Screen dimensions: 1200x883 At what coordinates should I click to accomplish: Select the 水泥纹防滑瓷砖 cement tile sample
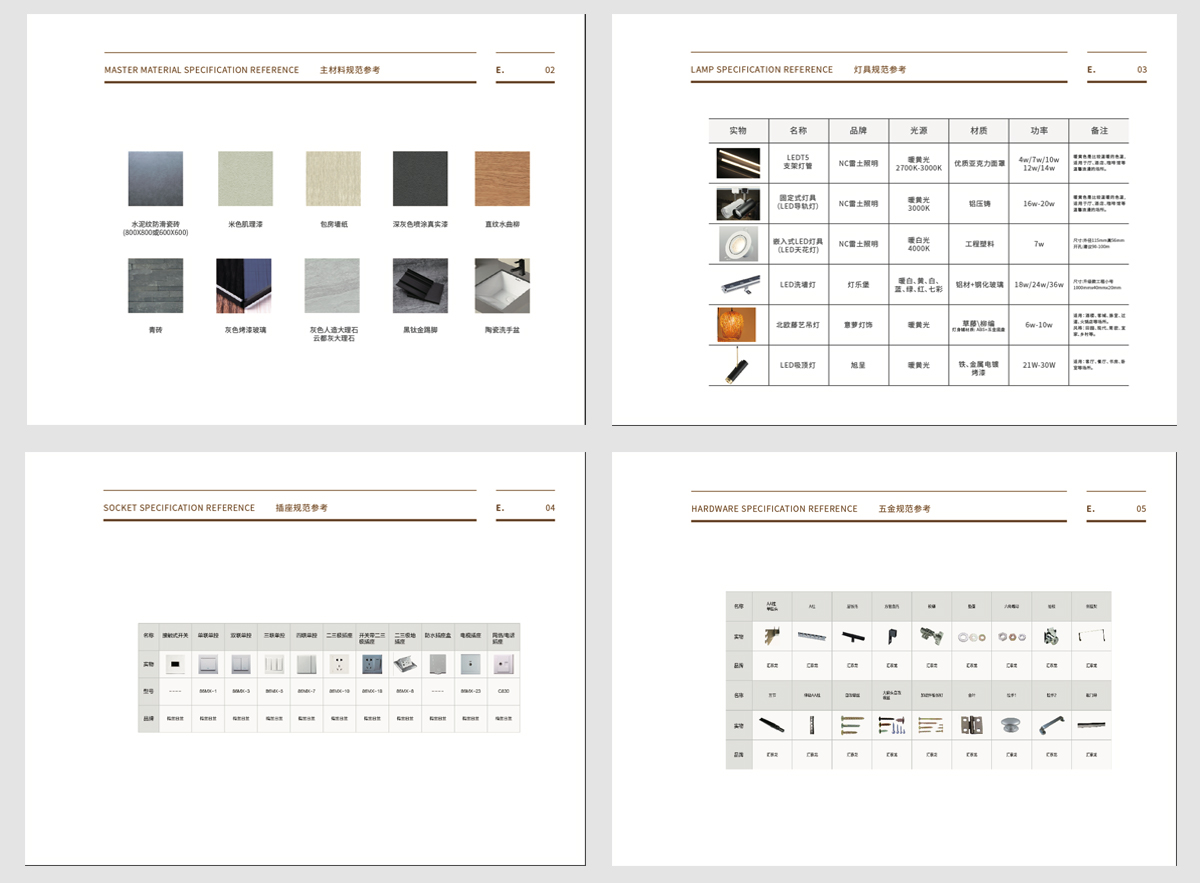pyautogui.click(x=156, y=179)
